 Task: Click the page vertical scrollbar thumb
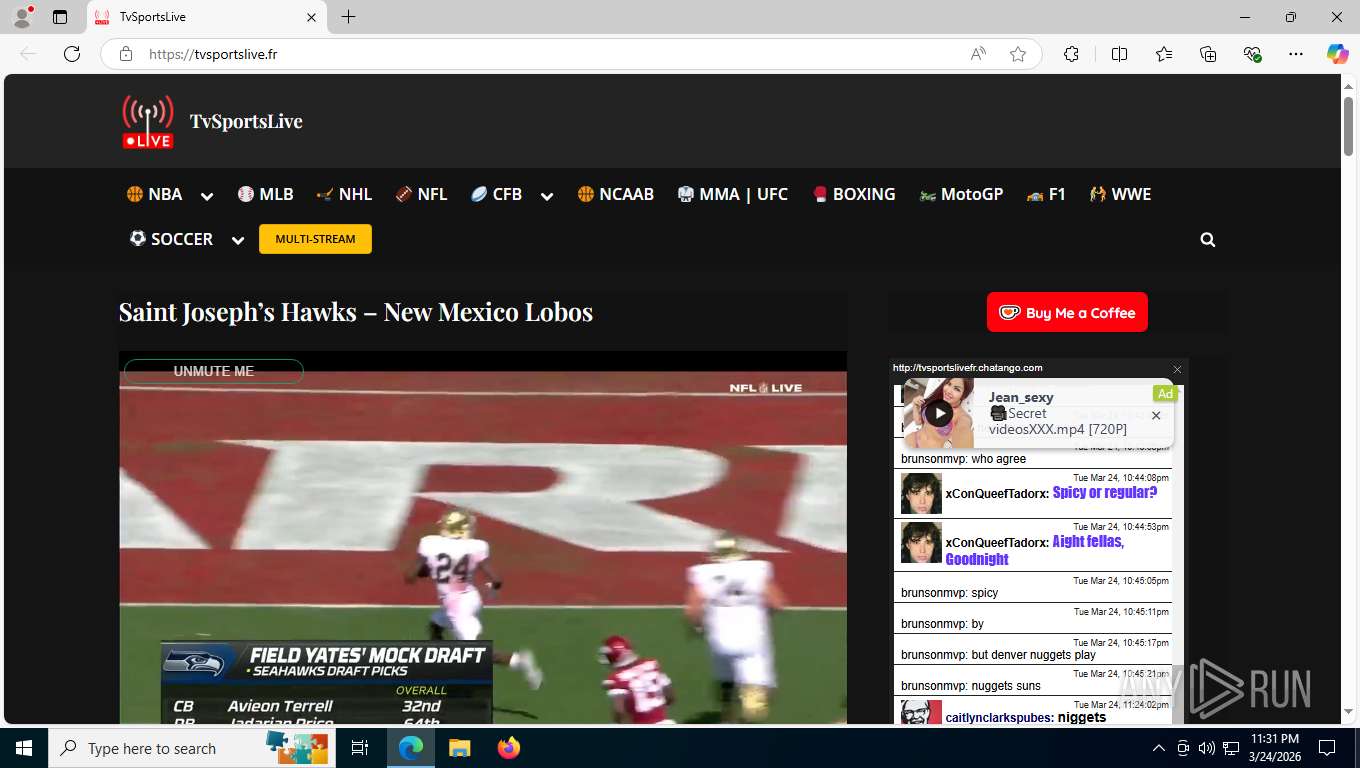1348,126
